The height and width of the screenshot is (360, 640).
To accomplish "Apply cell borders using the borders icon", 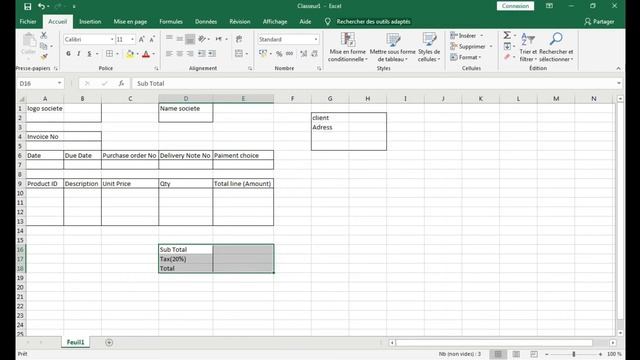I will tap(109, 53).
